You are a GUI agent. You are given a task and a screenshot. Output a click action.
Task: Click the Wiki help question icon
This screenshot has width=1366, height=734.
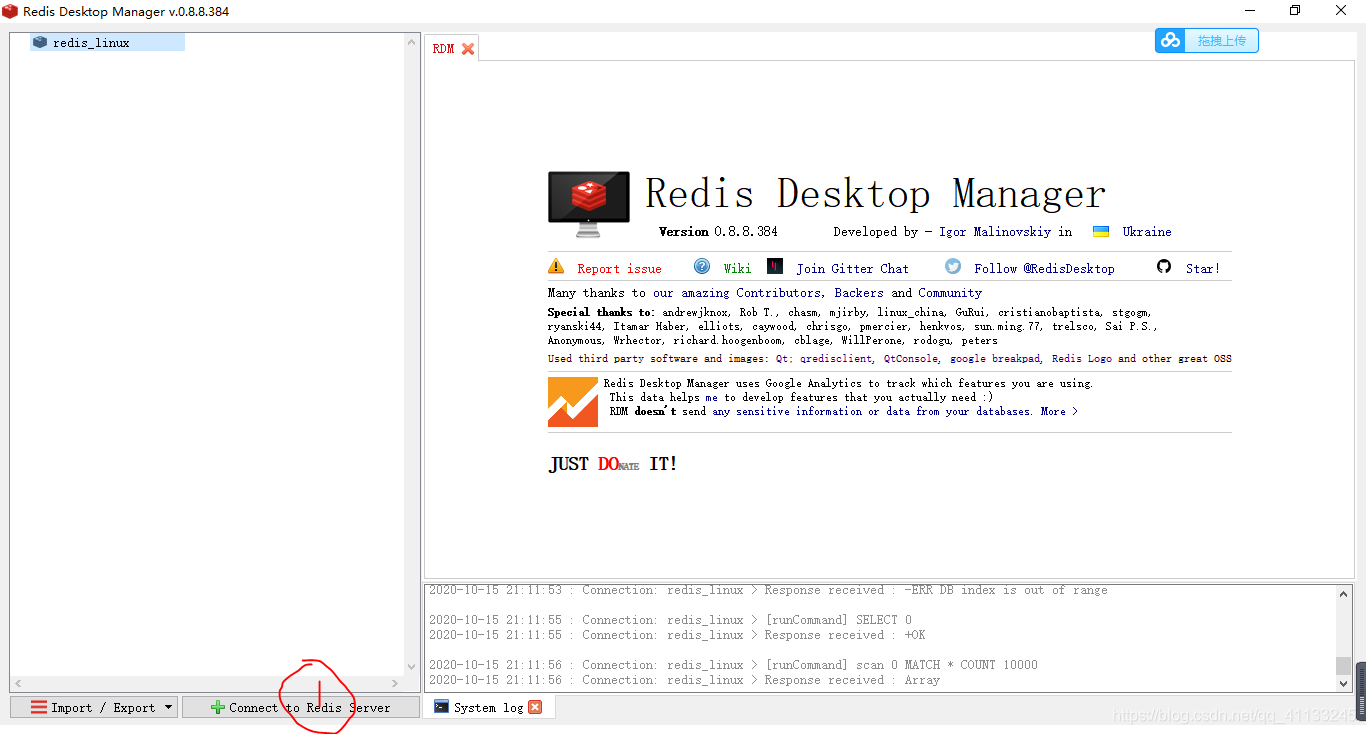pyautogui.click(x=702, y=266)
